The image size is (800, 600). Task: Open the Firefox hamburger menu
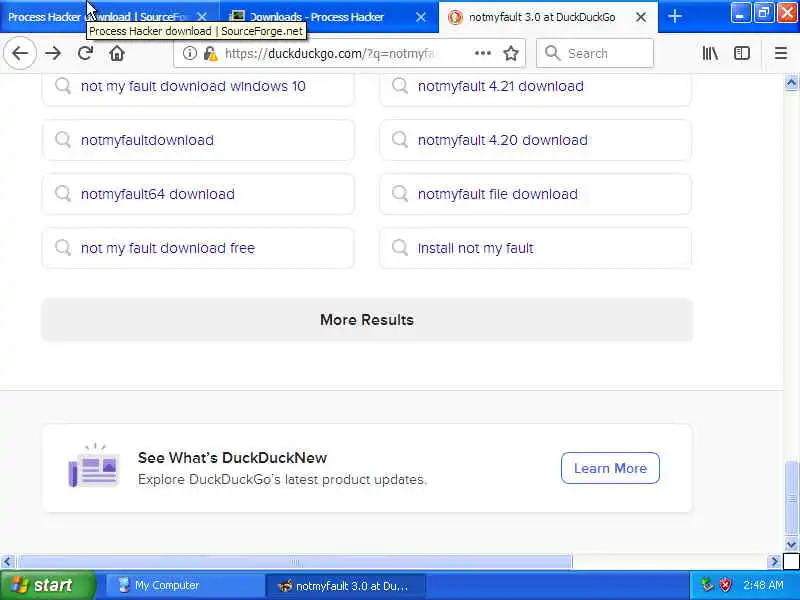[781, 53]
